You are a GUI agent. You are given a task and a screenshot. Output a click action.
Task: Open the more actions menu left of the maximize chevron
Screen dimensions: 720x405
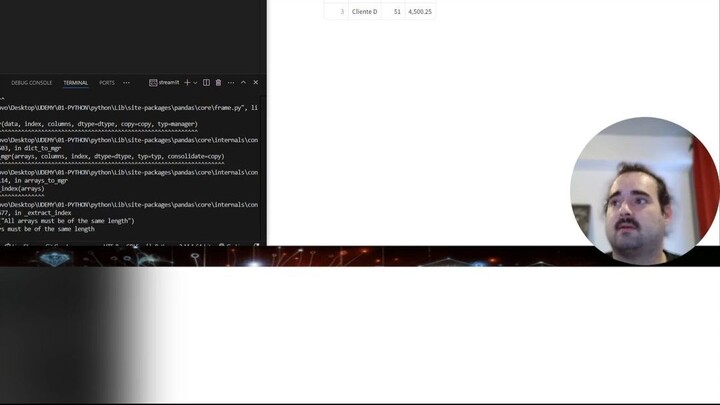pyautogui.click(x=230, y=83)
